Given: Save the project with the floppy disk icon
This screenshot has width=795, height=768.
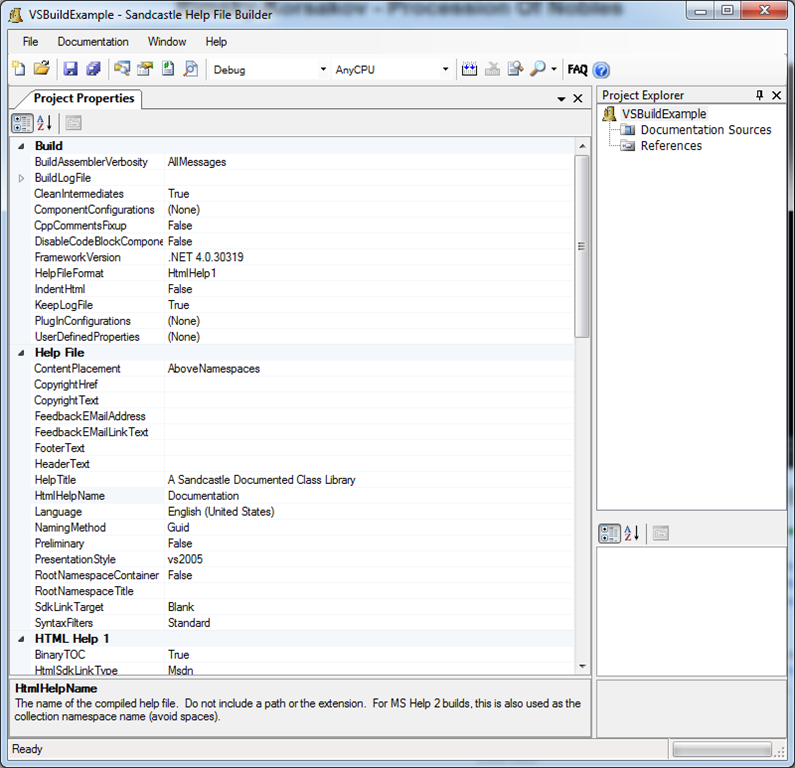Looking at the screenshot, I should coord(71,69).
